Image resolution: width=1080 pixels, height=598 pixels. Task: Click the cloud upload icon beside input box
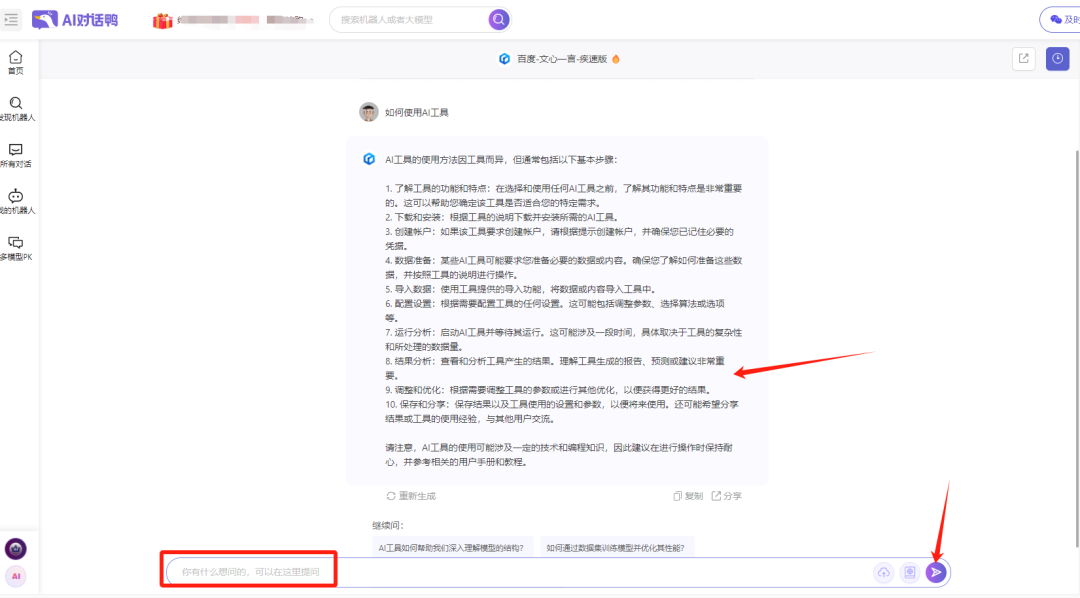pyautogui.click(x=883, y=572)
